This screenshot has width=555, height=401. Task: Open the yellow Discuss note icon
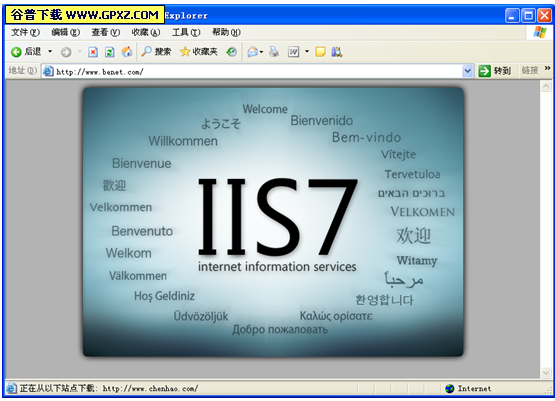click(x=320, y=52)
